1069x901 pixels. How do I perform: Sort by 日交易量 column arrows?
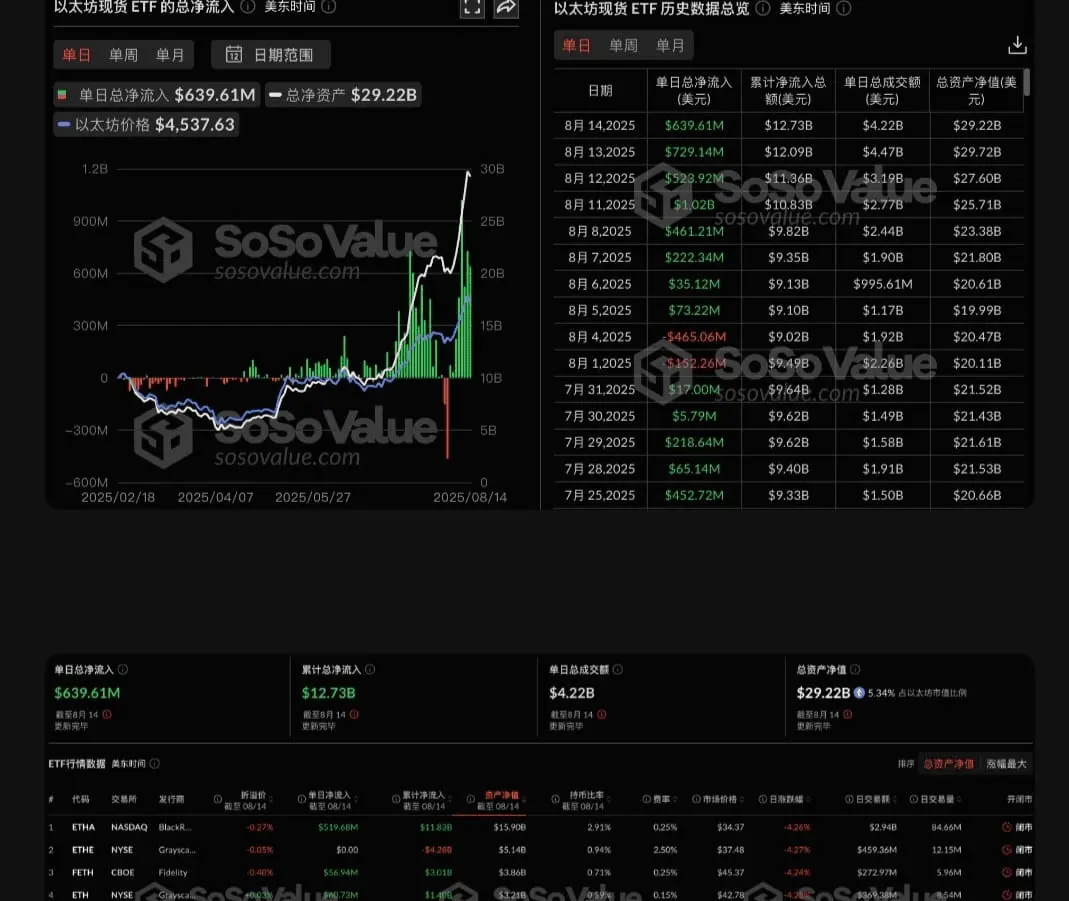tap(959, 799)
